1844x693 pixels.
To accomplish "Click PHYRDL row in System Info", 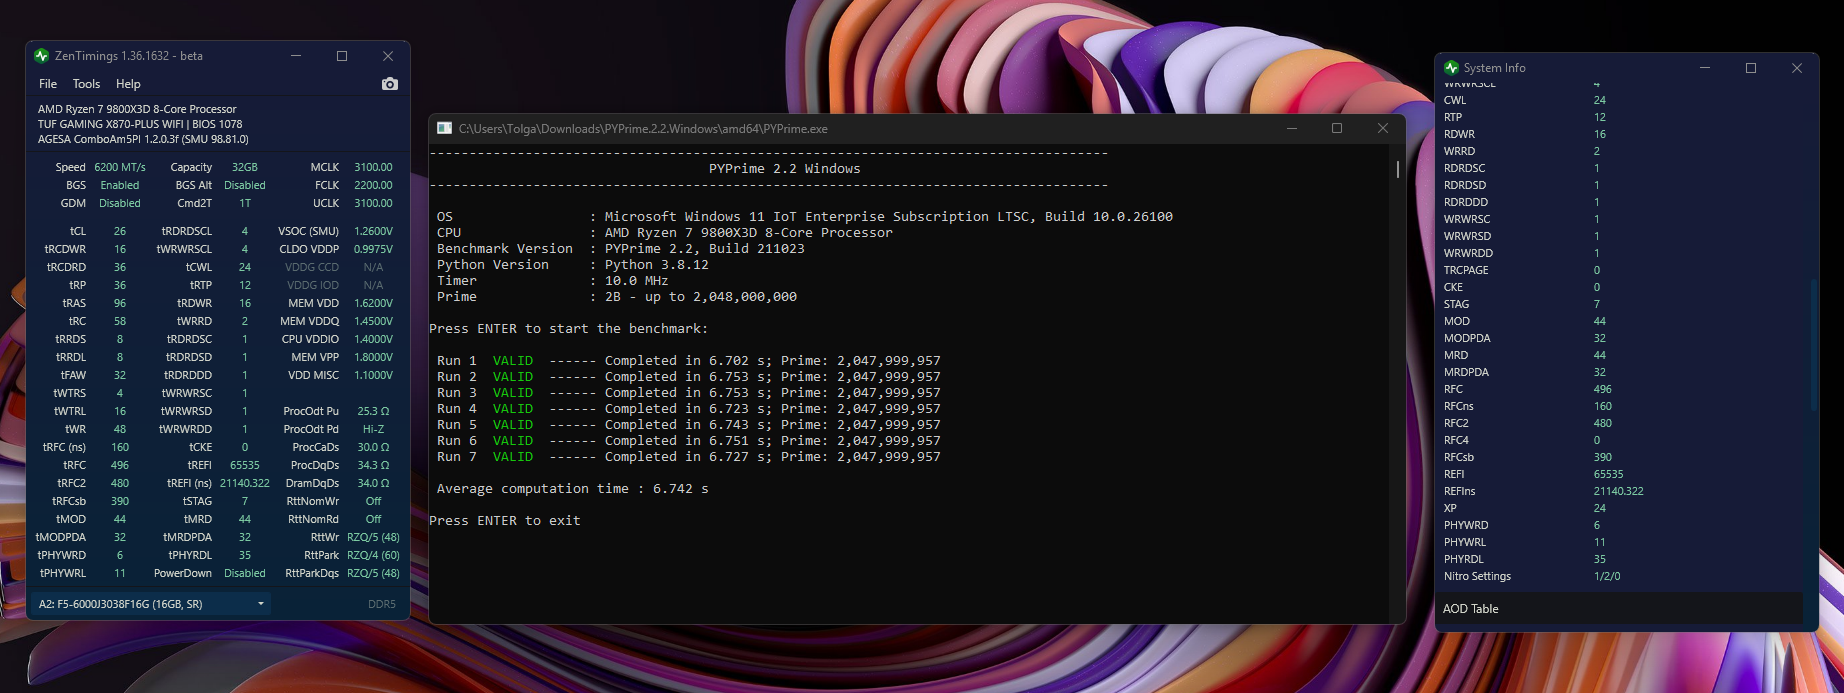I will point(1619,559).
